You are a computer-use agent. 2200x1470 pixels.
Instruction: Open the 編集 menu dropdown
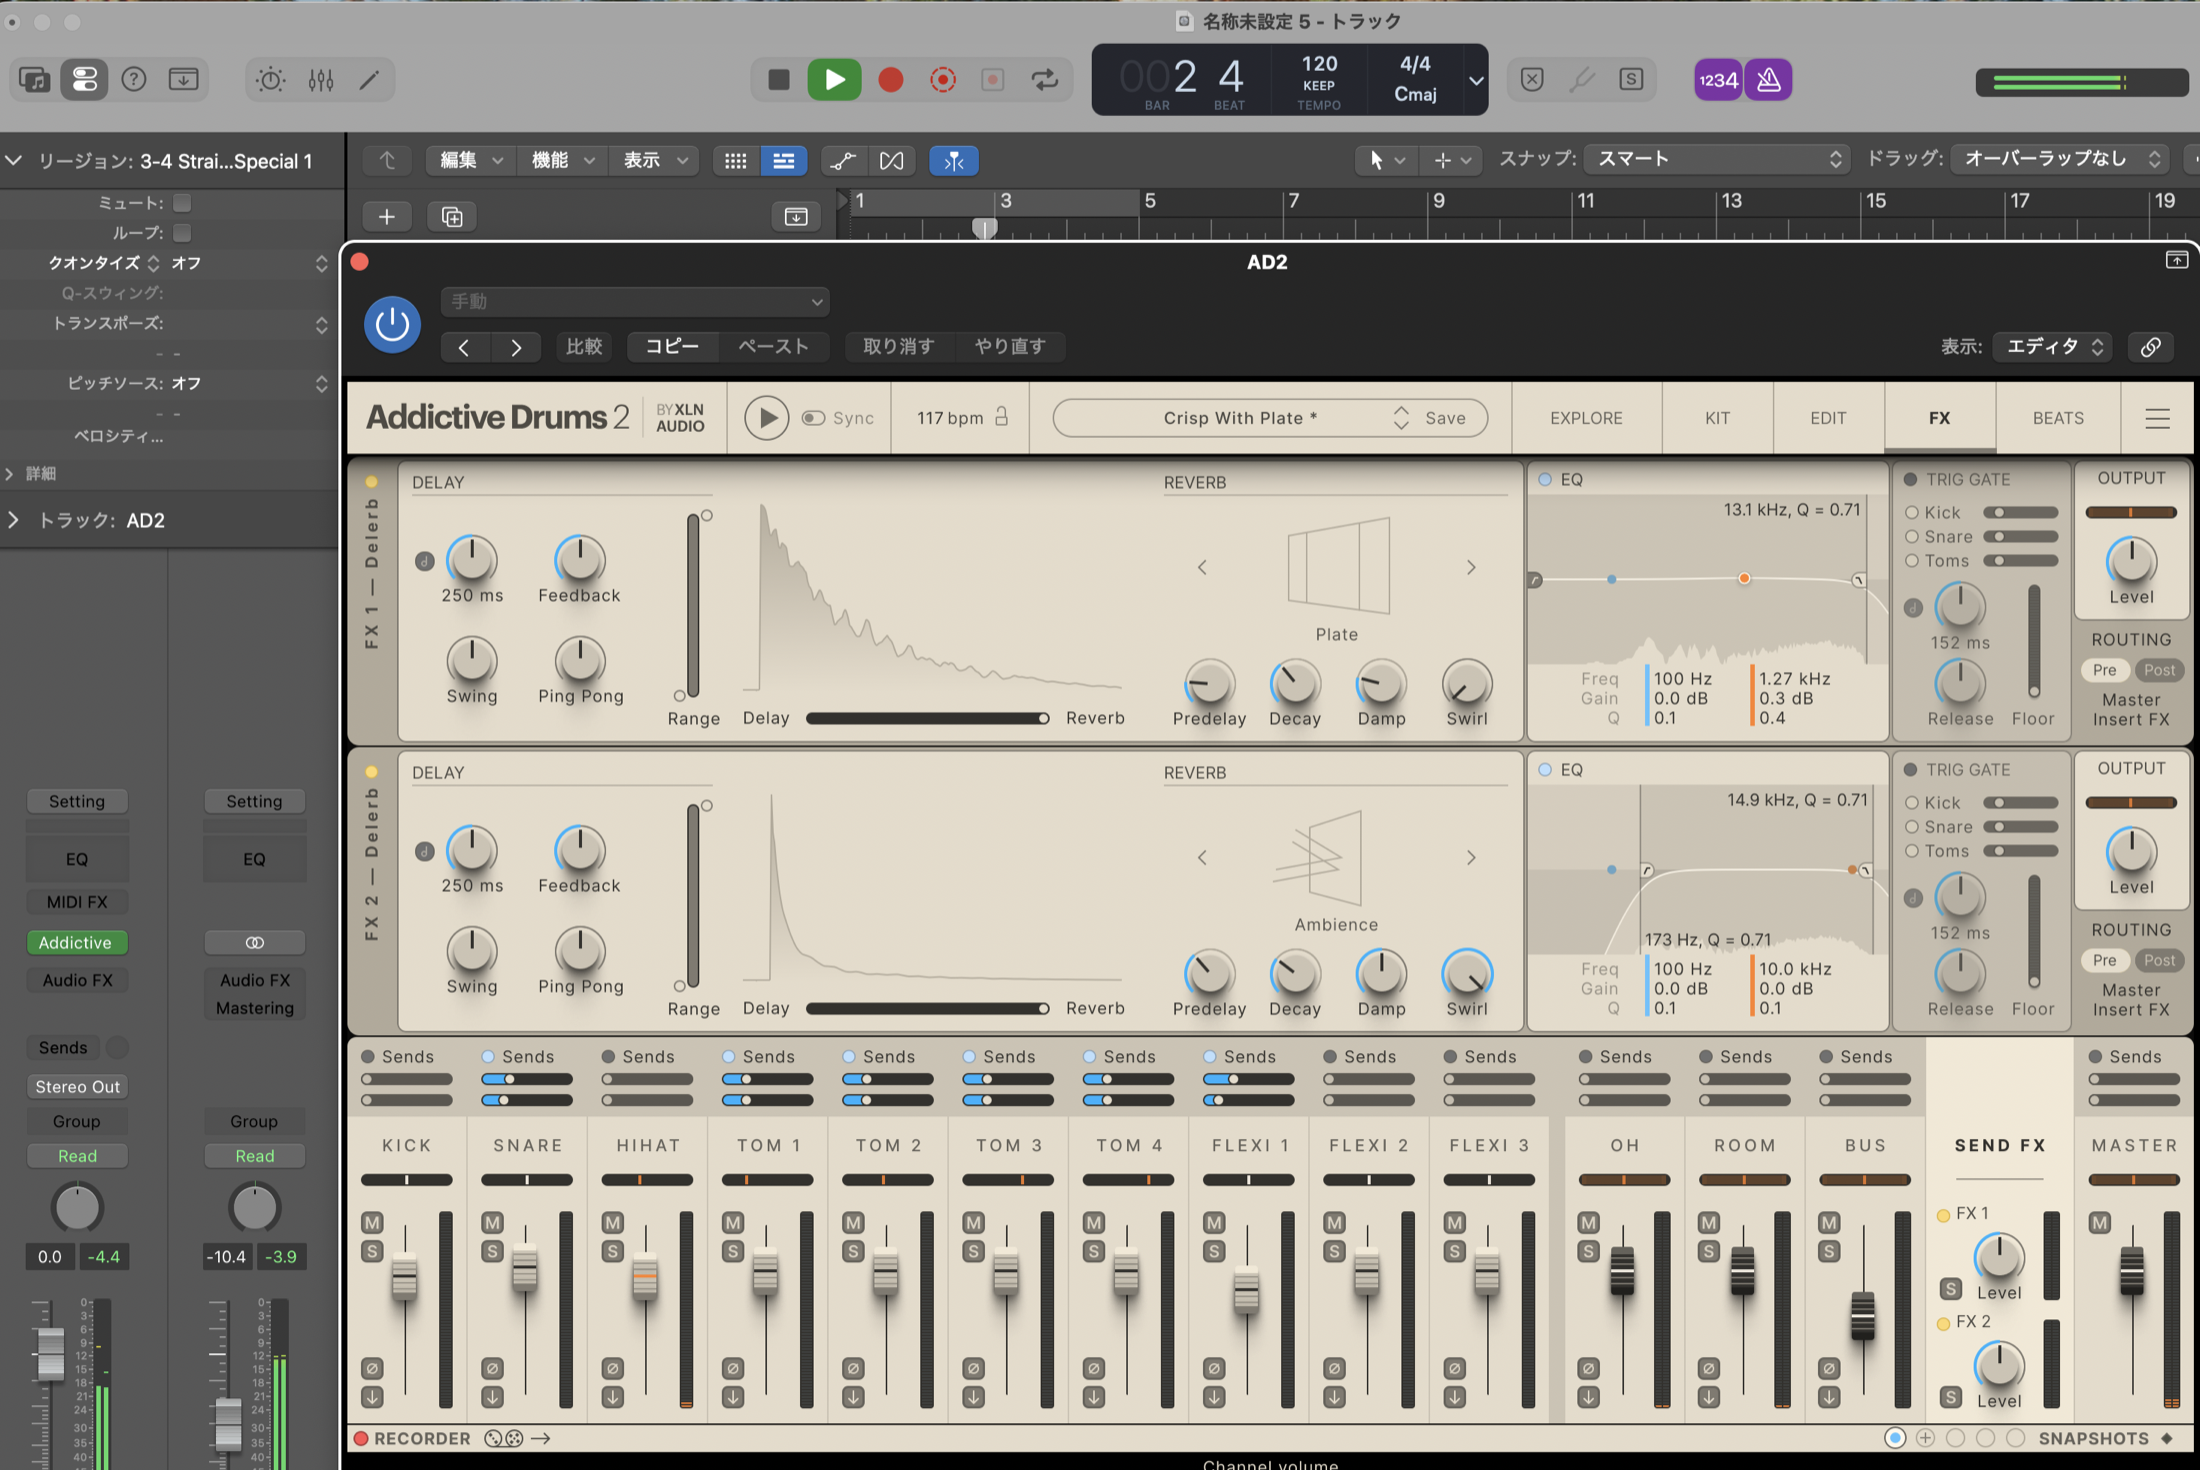pos(470,160)
